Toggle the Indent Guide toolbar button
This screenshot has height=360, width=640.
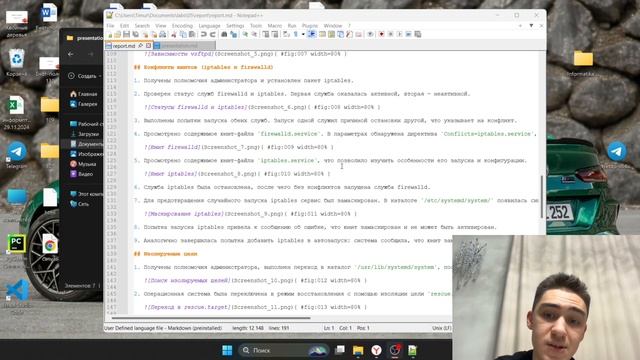tap(312, 34)
